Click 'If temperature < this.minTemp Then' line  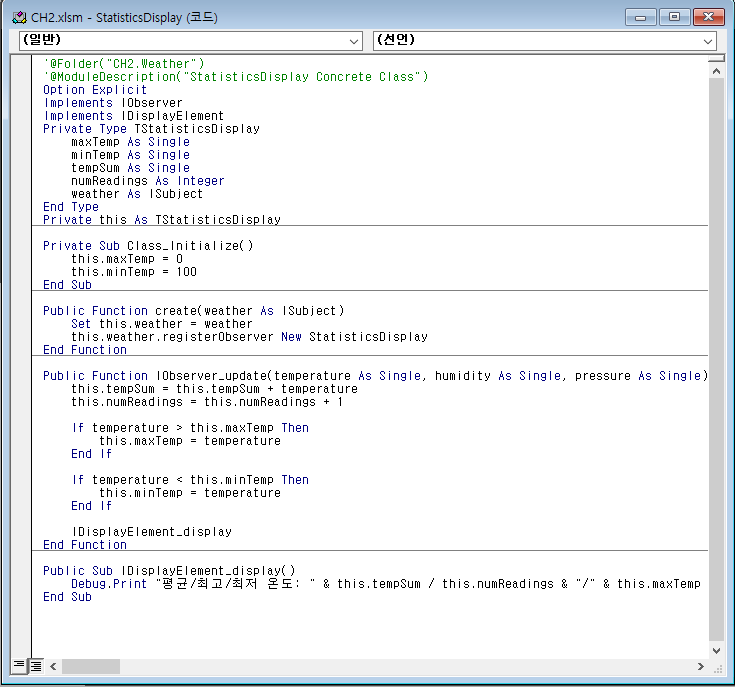pyautogui.click(x=190, y=480)
